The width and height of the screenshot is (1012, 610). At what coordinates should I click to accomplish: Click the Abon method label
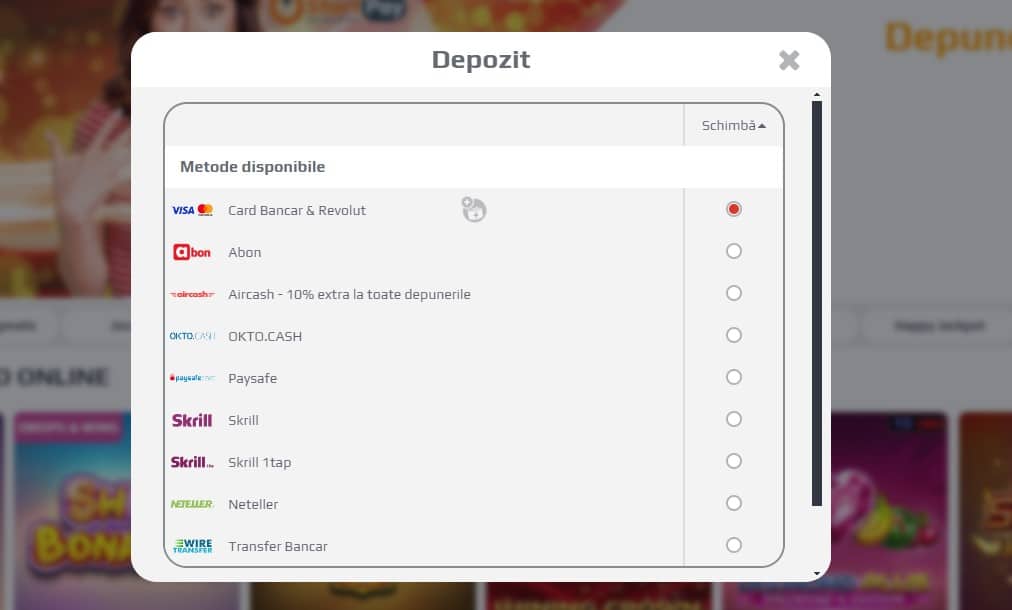(x=245, y=252)
